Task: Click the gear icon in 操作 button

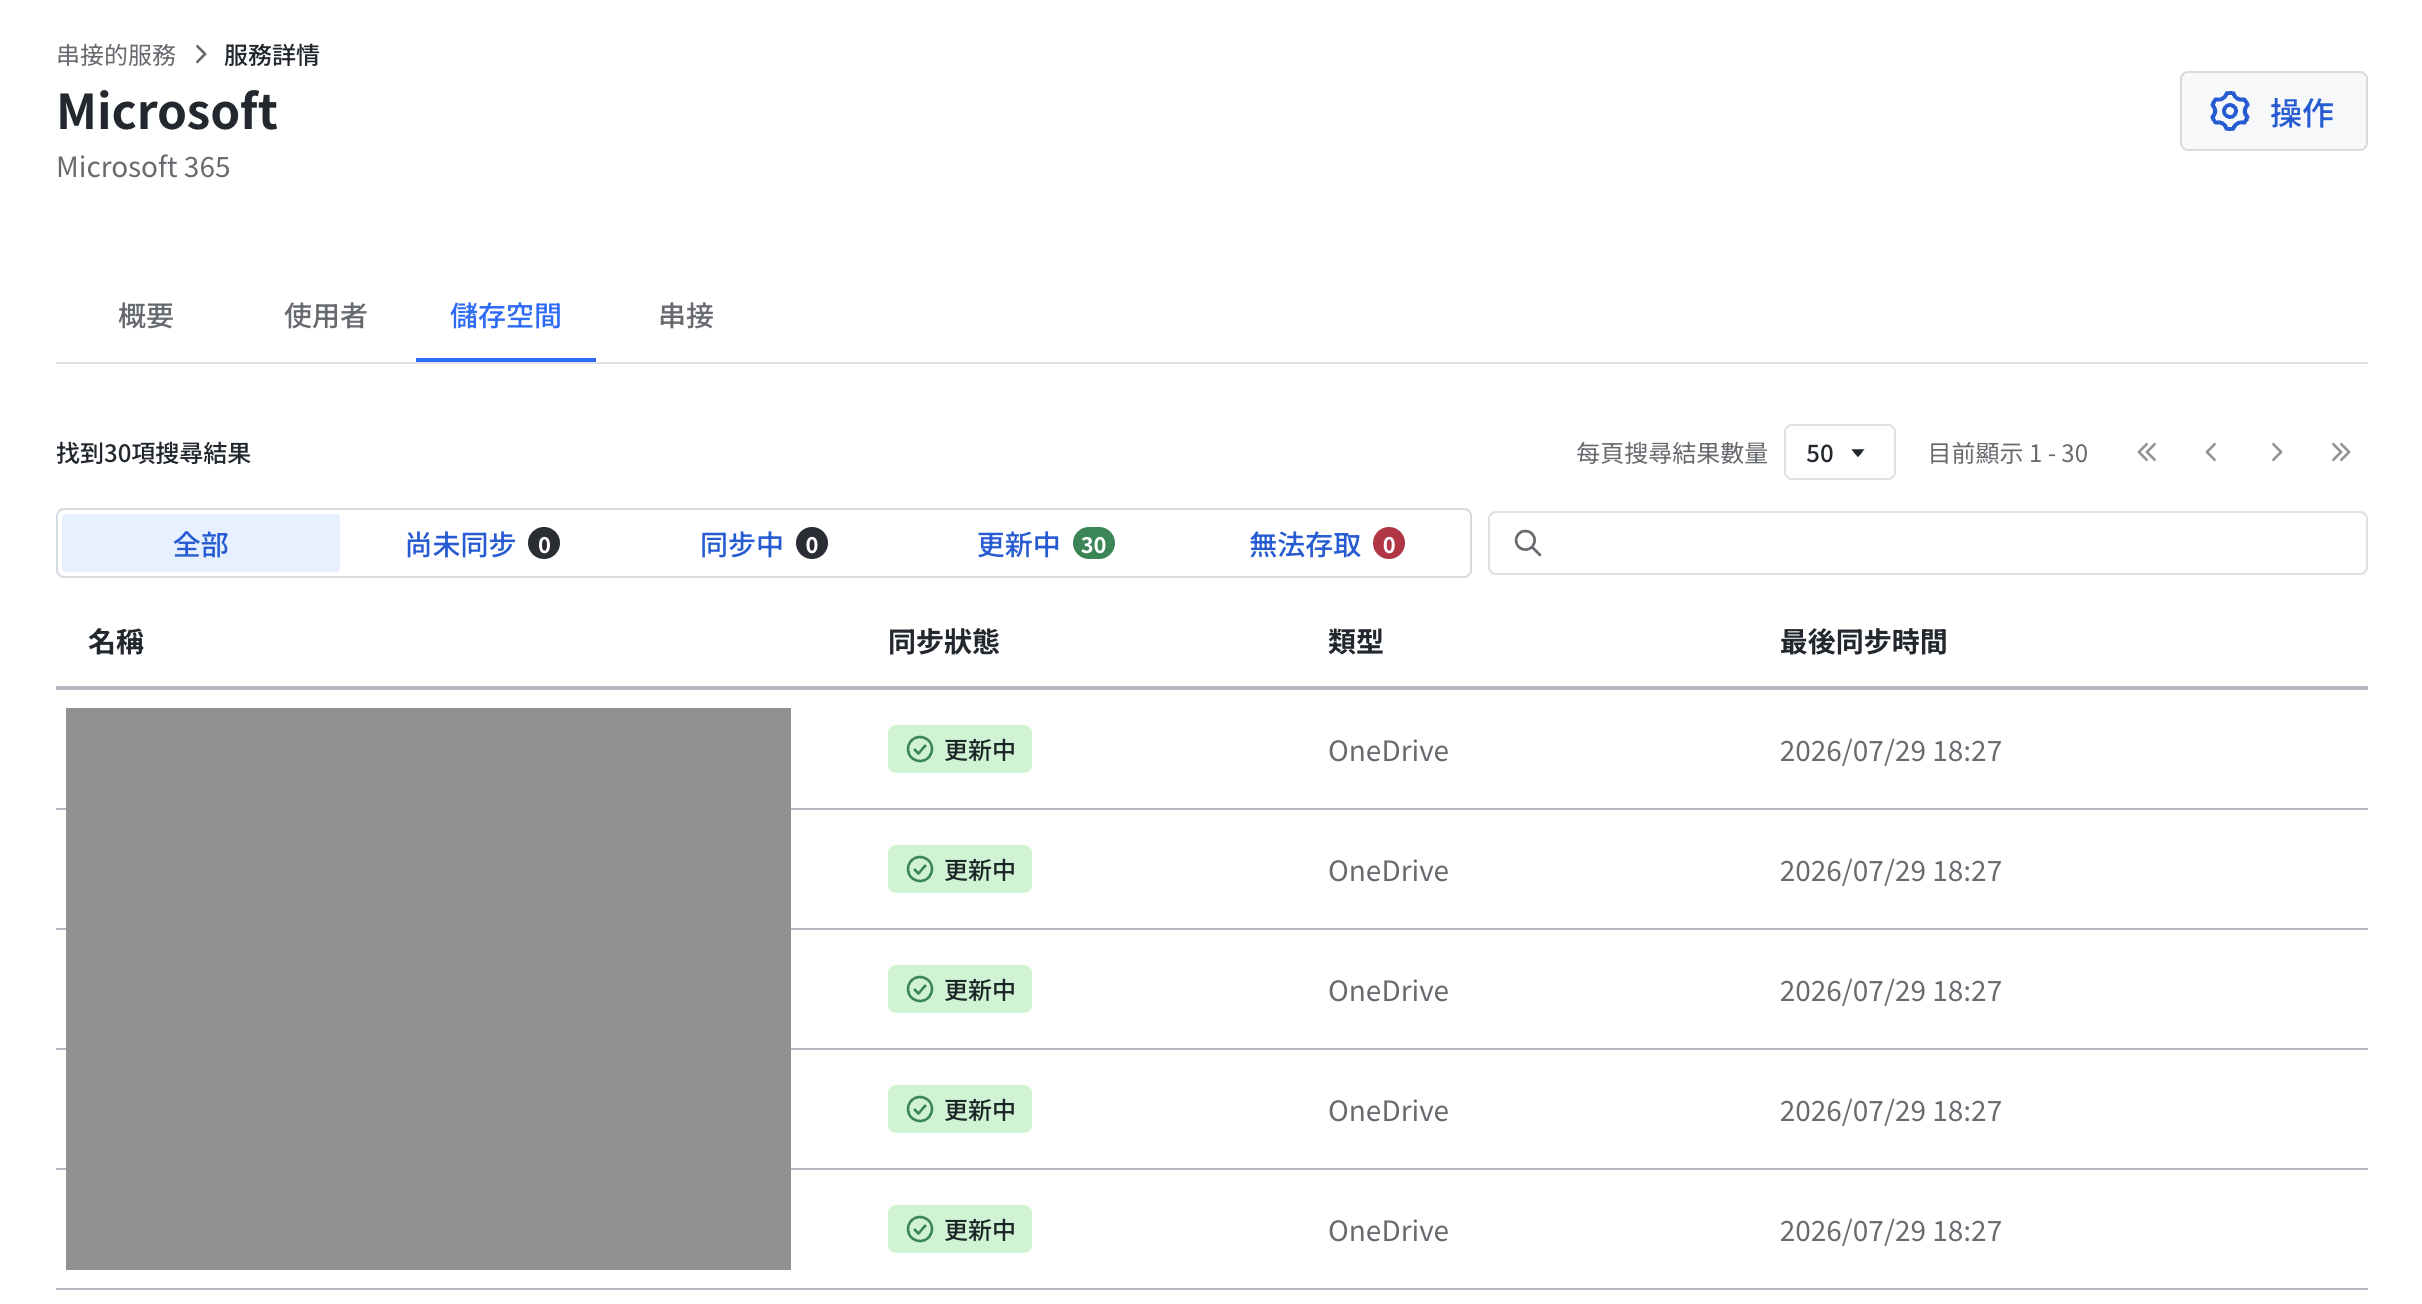Action: [2229, 111]
